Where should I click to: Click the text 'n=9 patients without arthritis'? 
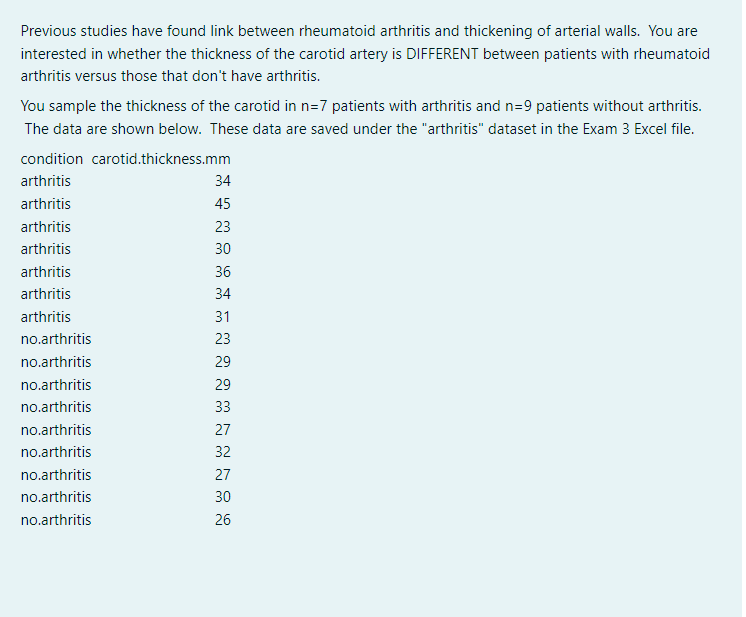point(601,106)
